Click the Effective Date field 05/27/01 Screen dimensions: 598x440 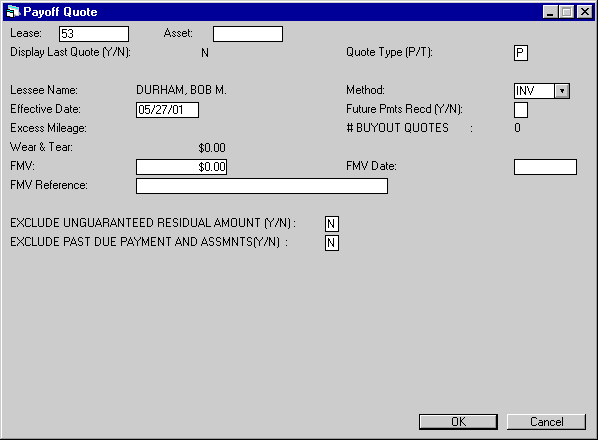[167, 110]
